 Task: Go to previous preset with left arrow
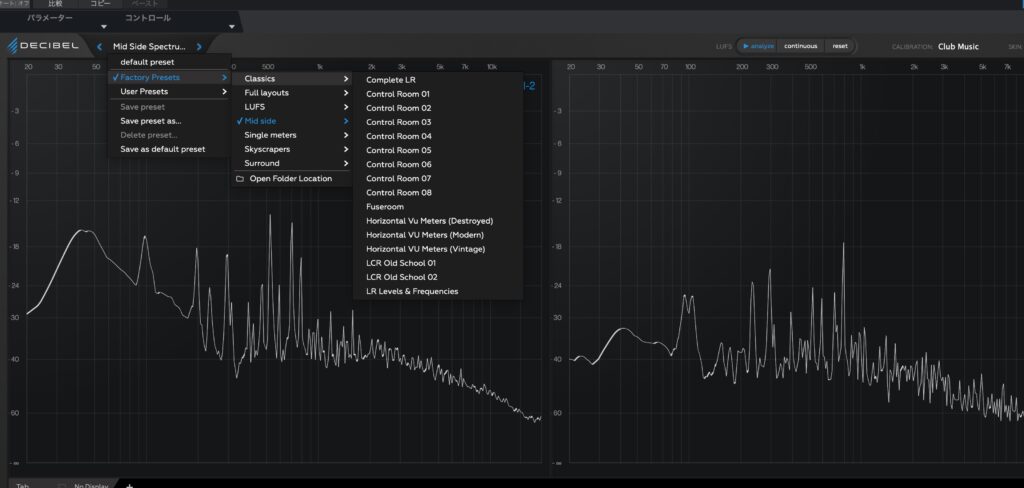(x=100, y=46)
